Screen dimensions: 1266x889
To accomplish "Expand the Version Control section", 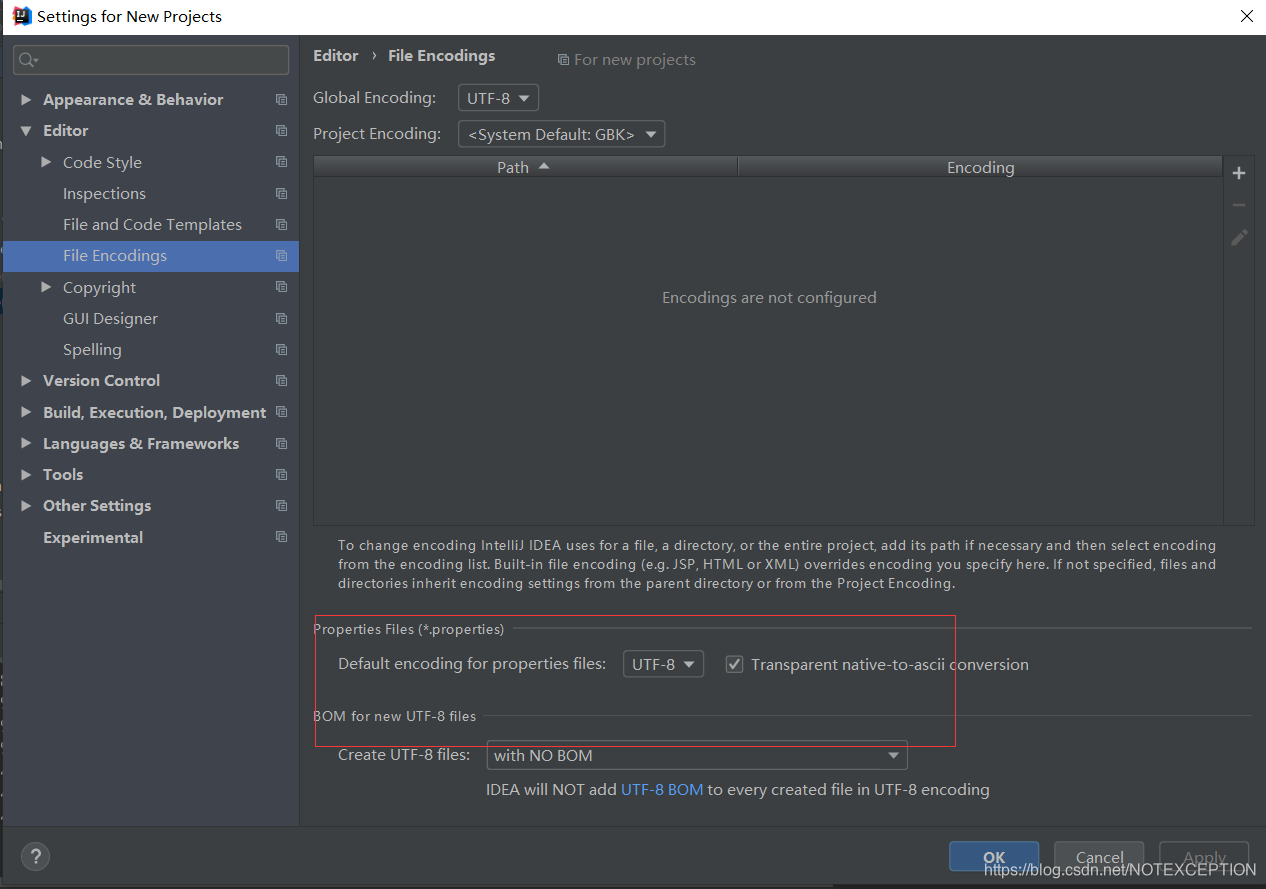I will point(26,381).
